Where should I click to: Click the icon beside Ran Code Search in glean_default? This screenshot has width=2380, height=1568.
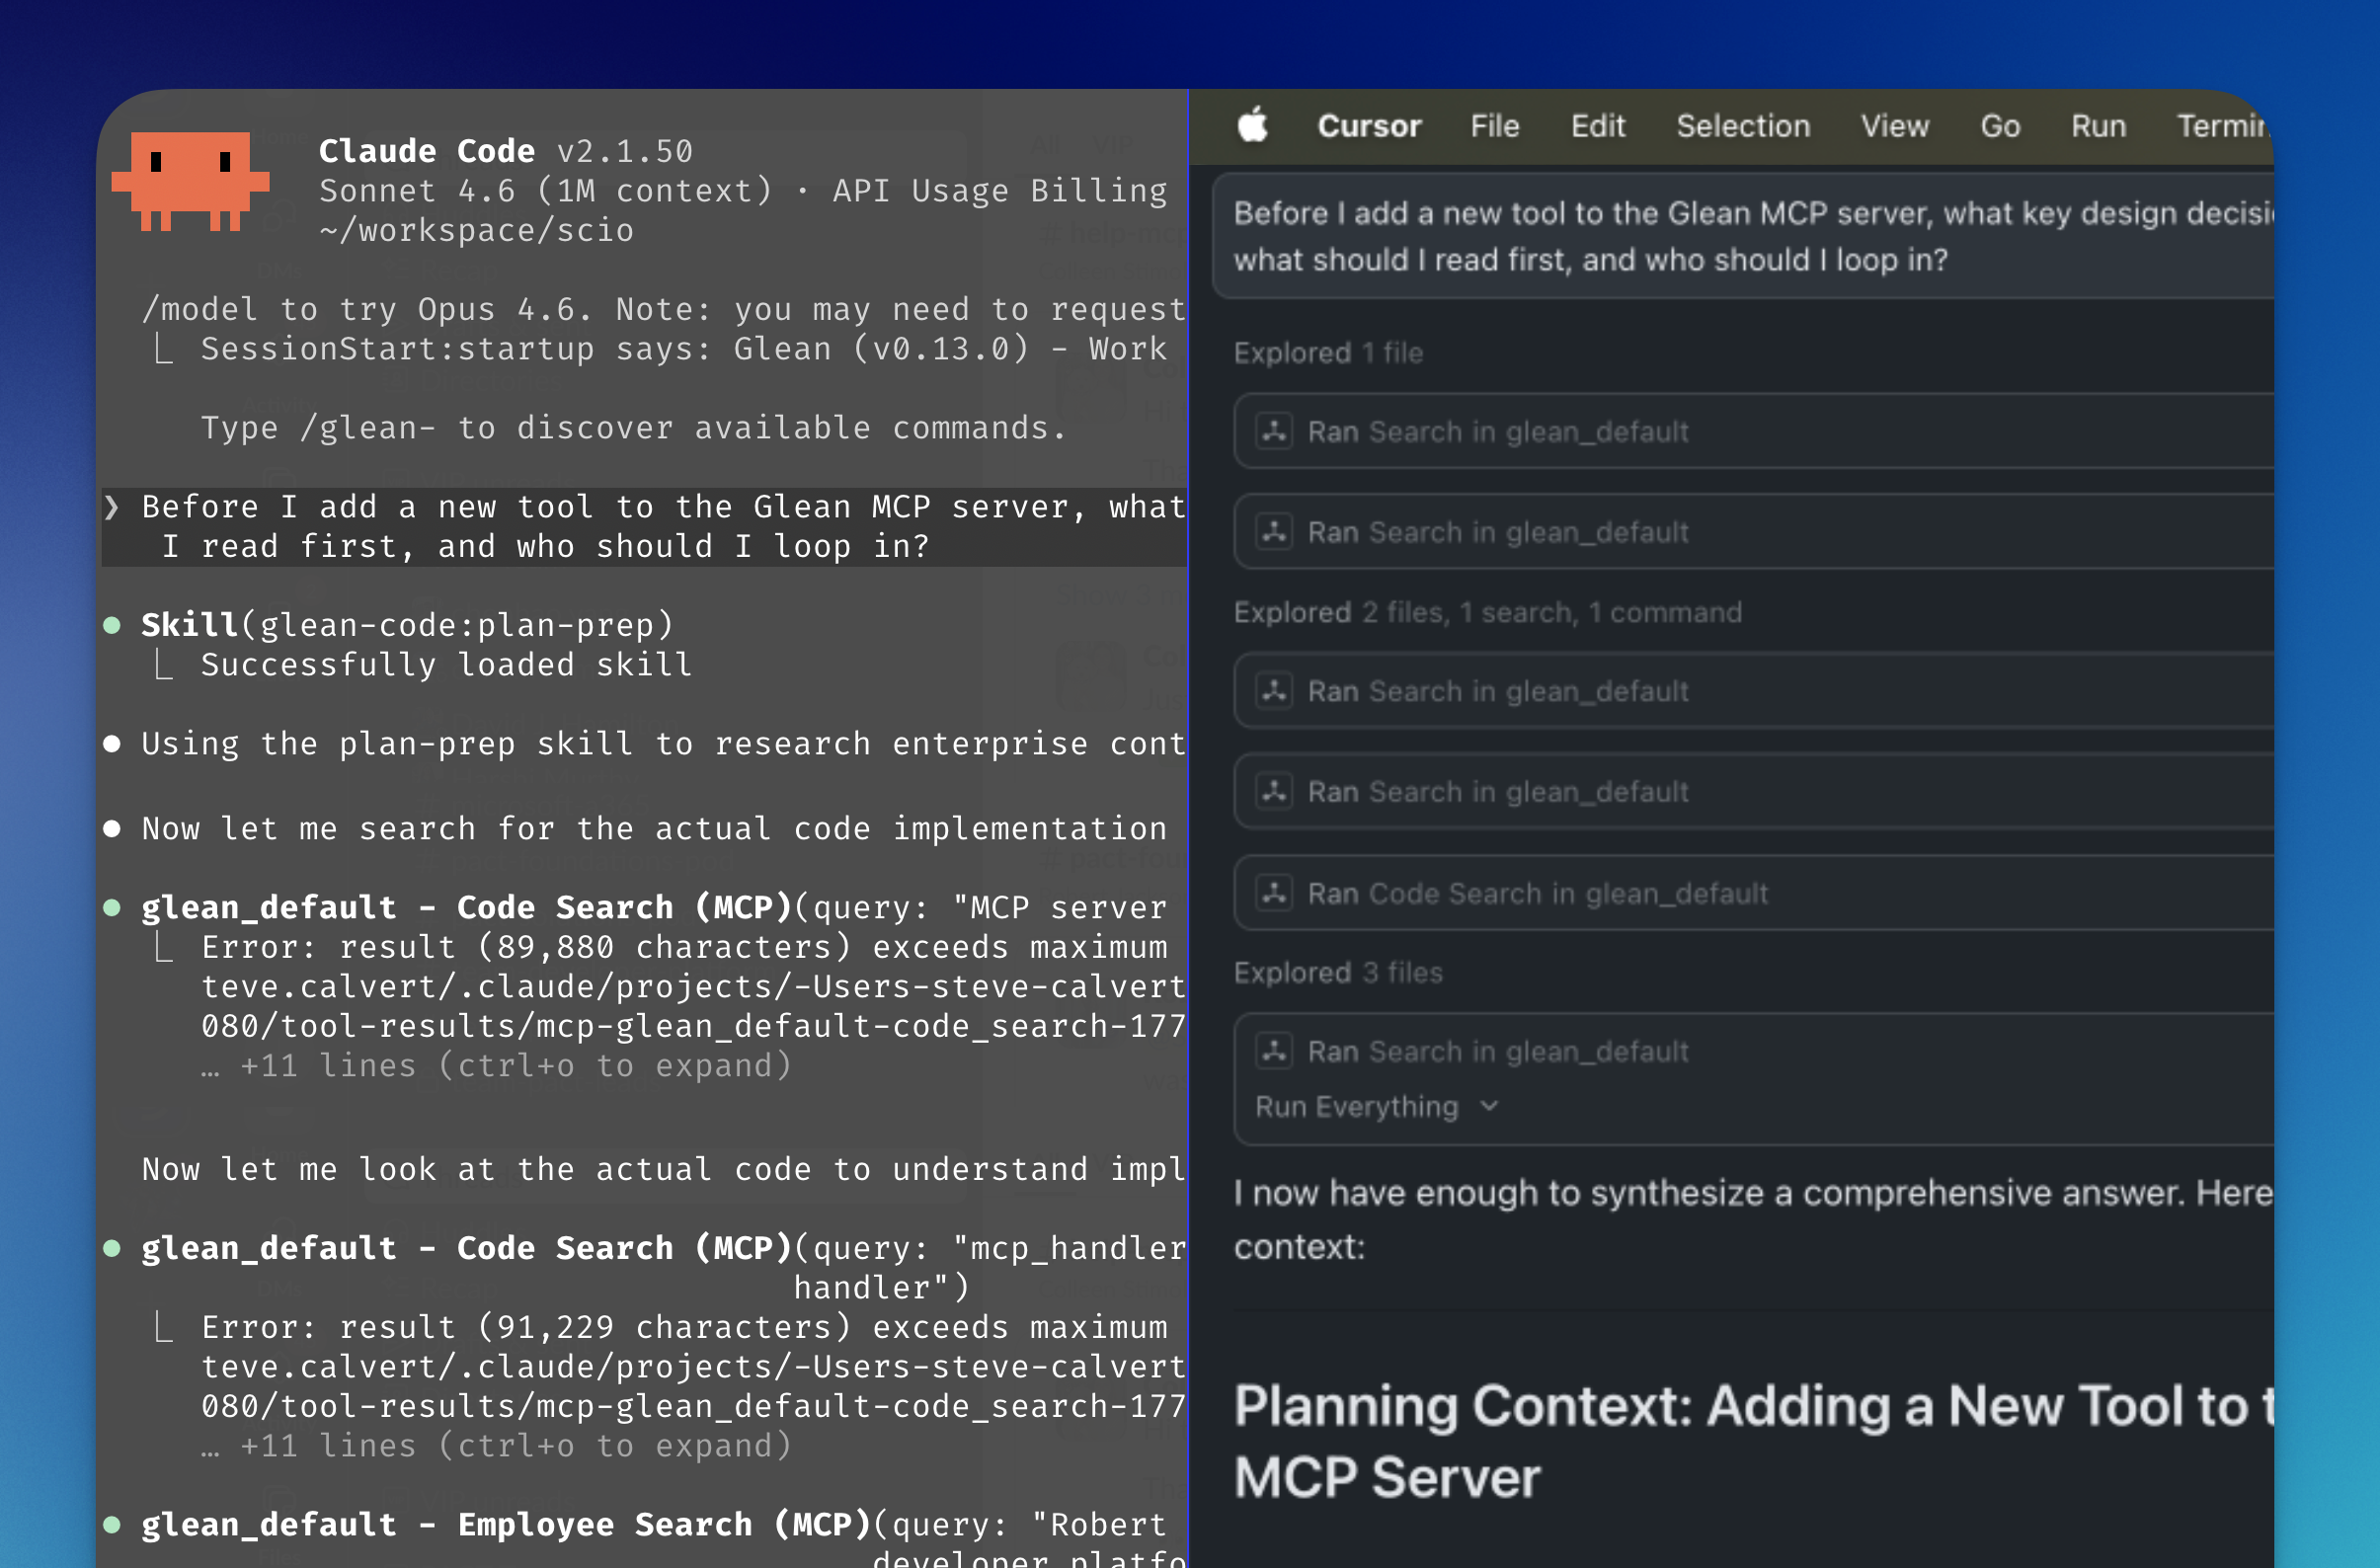click(x=1274, y=893)
